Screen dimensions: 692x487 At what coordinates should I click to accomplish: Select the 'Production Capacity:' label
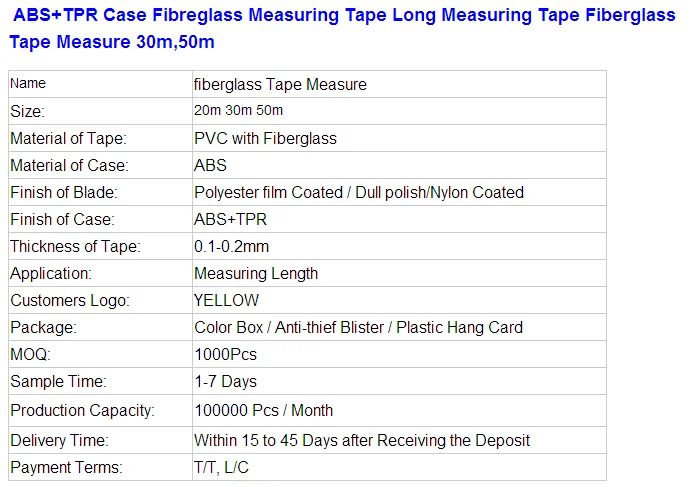pos(82,410)
